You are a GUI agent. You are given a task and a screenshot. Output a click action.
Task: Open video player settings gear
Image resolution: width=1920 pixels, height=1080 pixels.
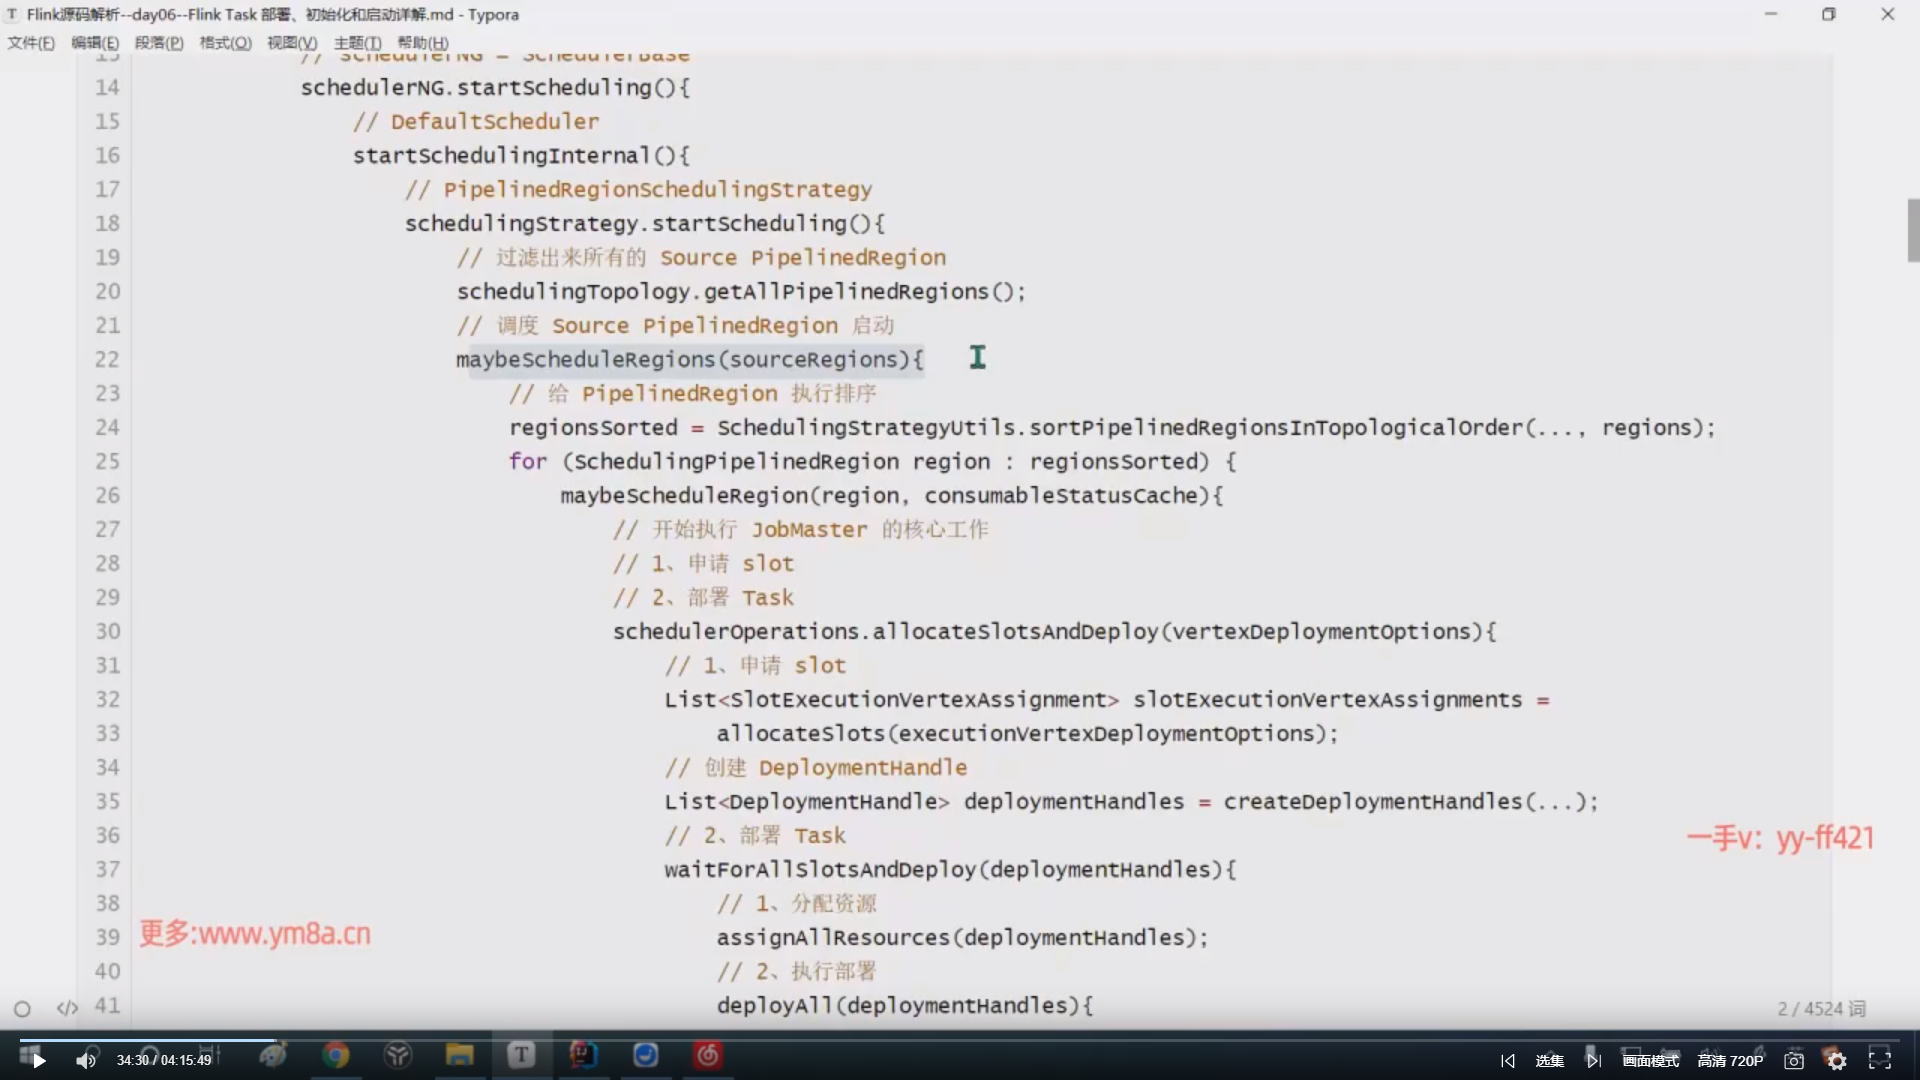pos(1837,1061)
